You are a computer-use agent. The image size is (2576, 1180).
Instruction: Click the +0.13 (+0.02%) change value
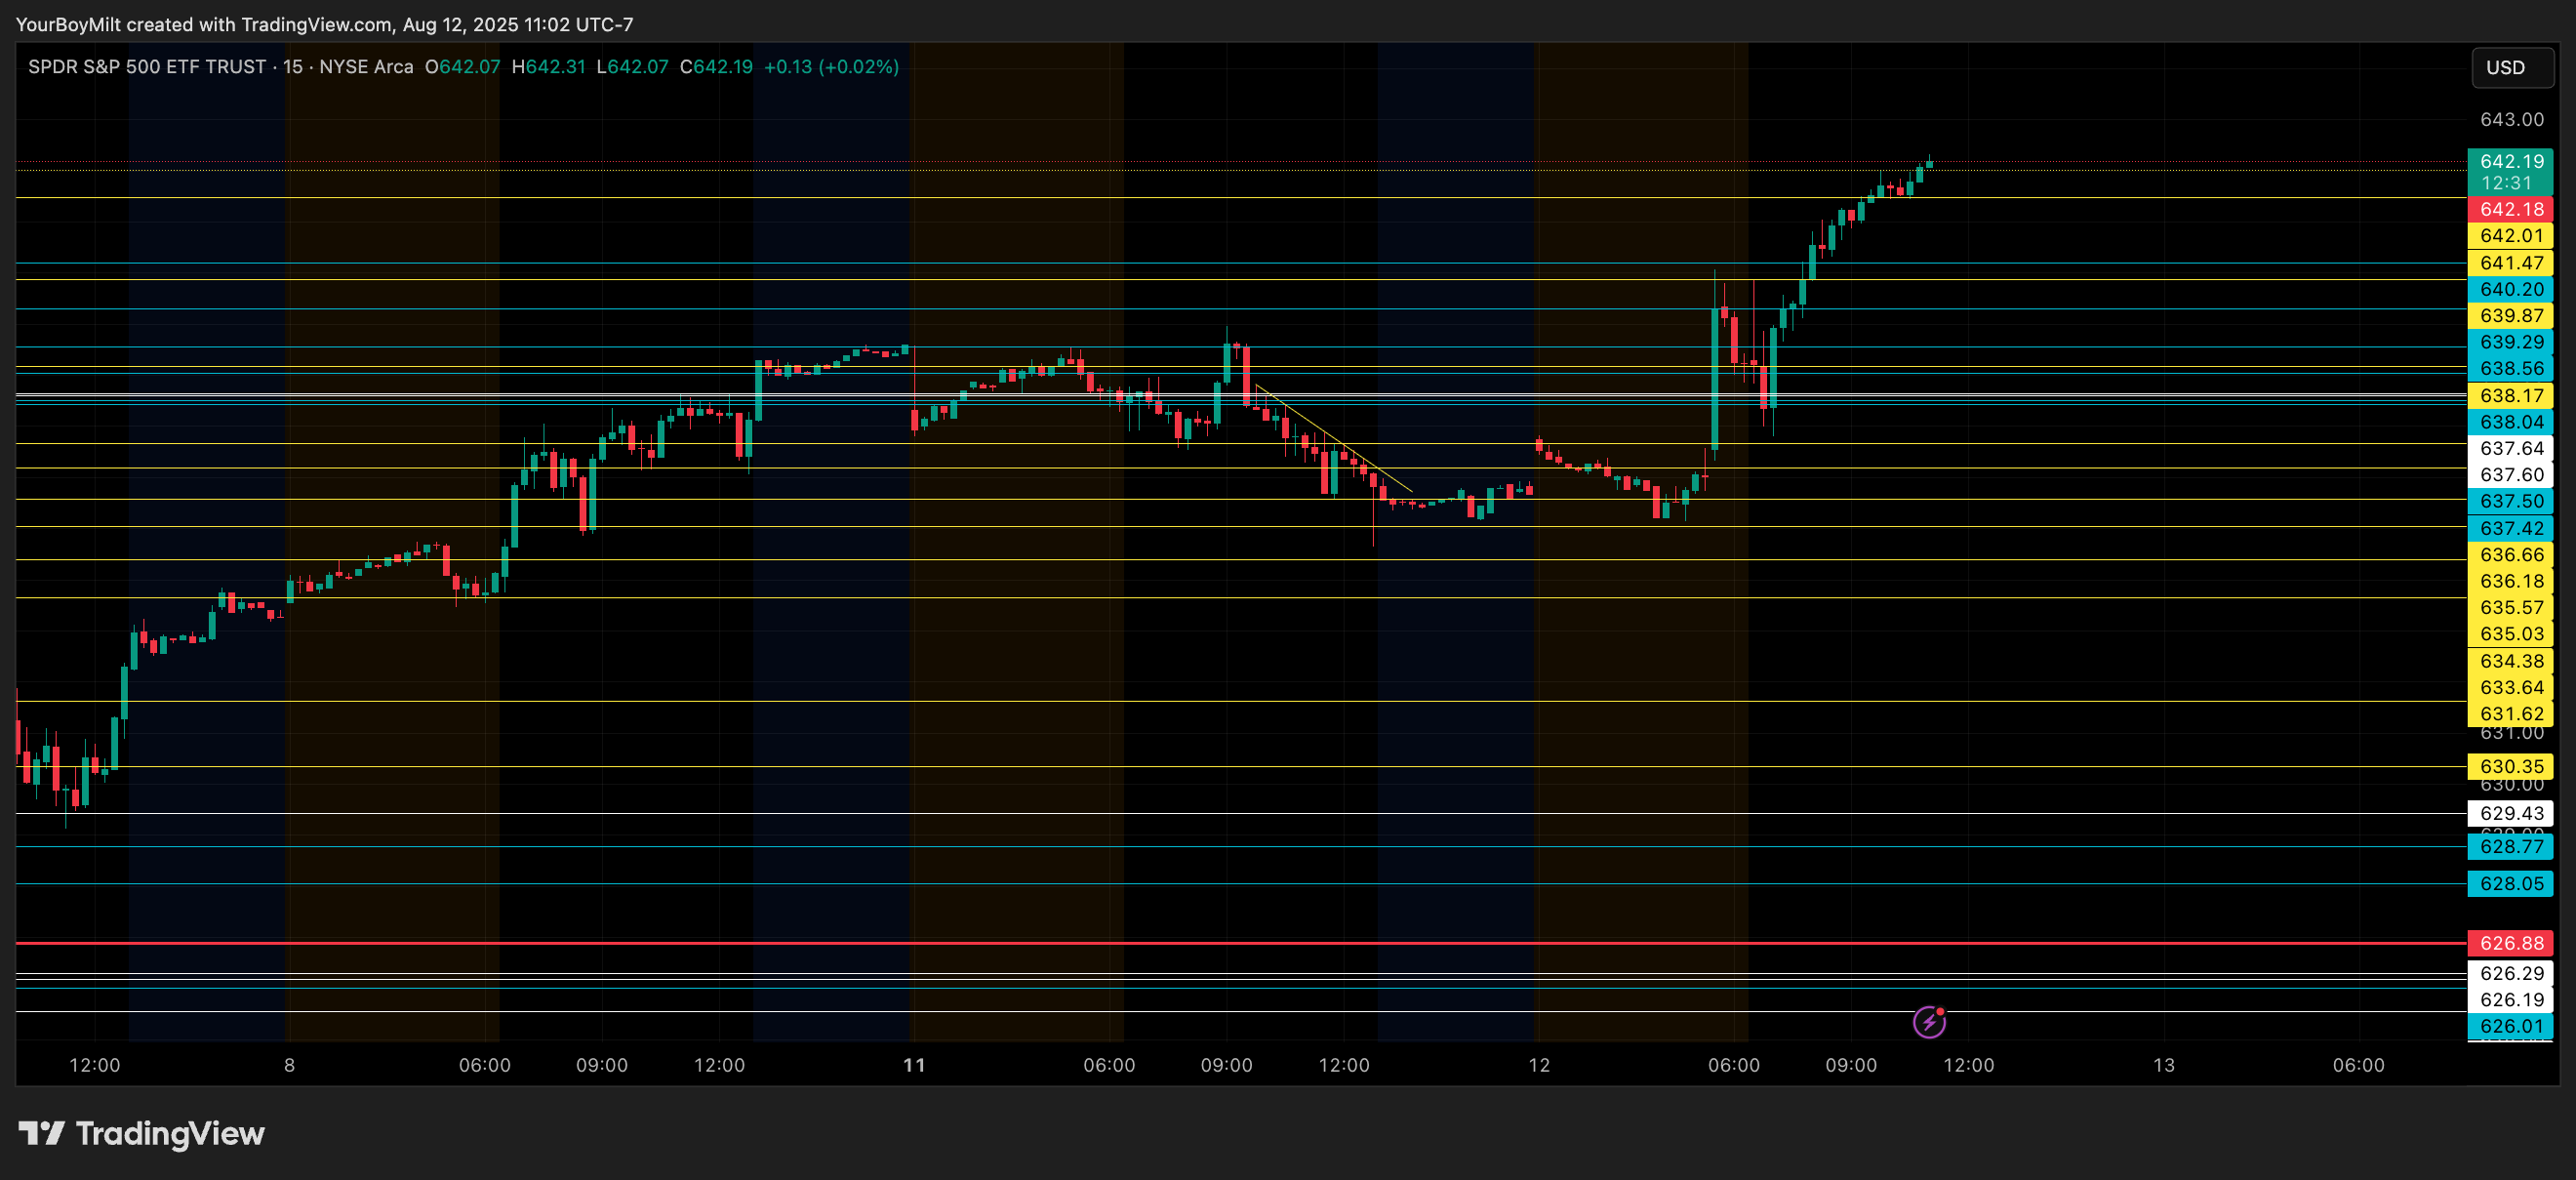click(831, 67)
